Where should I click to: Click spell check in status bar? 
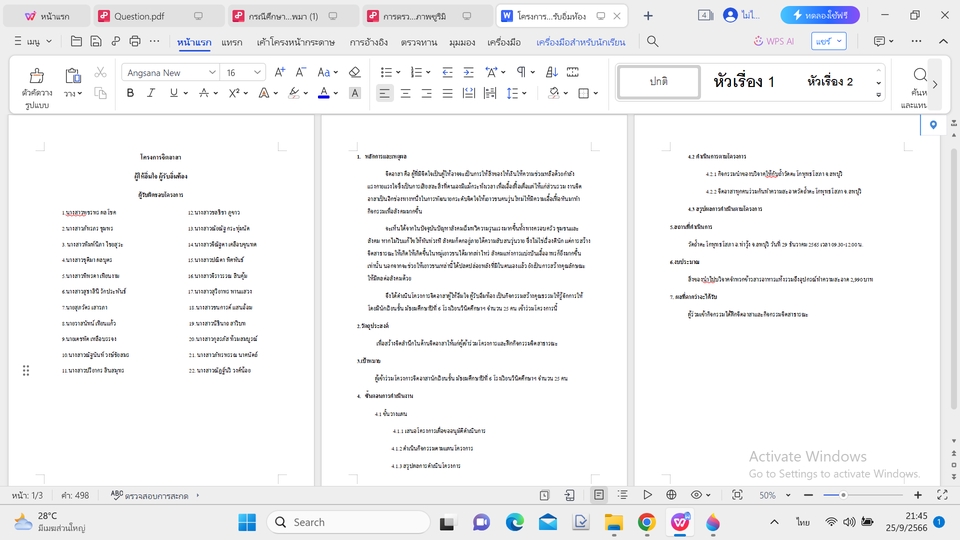click(149, 495)
